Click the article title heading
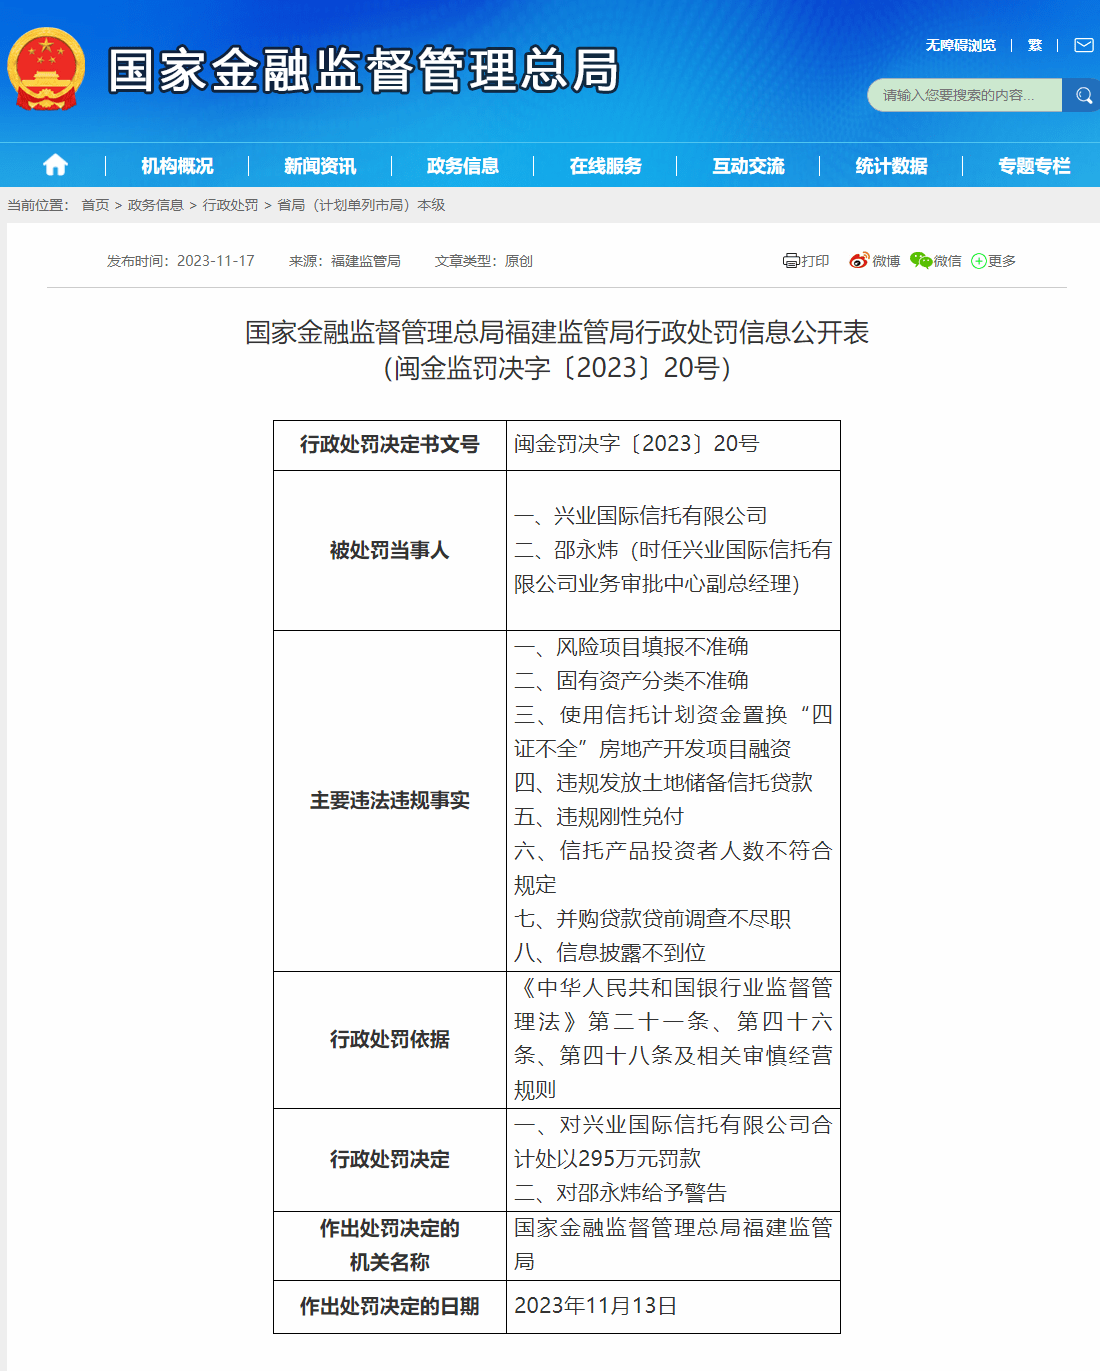Image resolution: width=1100 pixels, height=1371 pixels. point(557,350)
